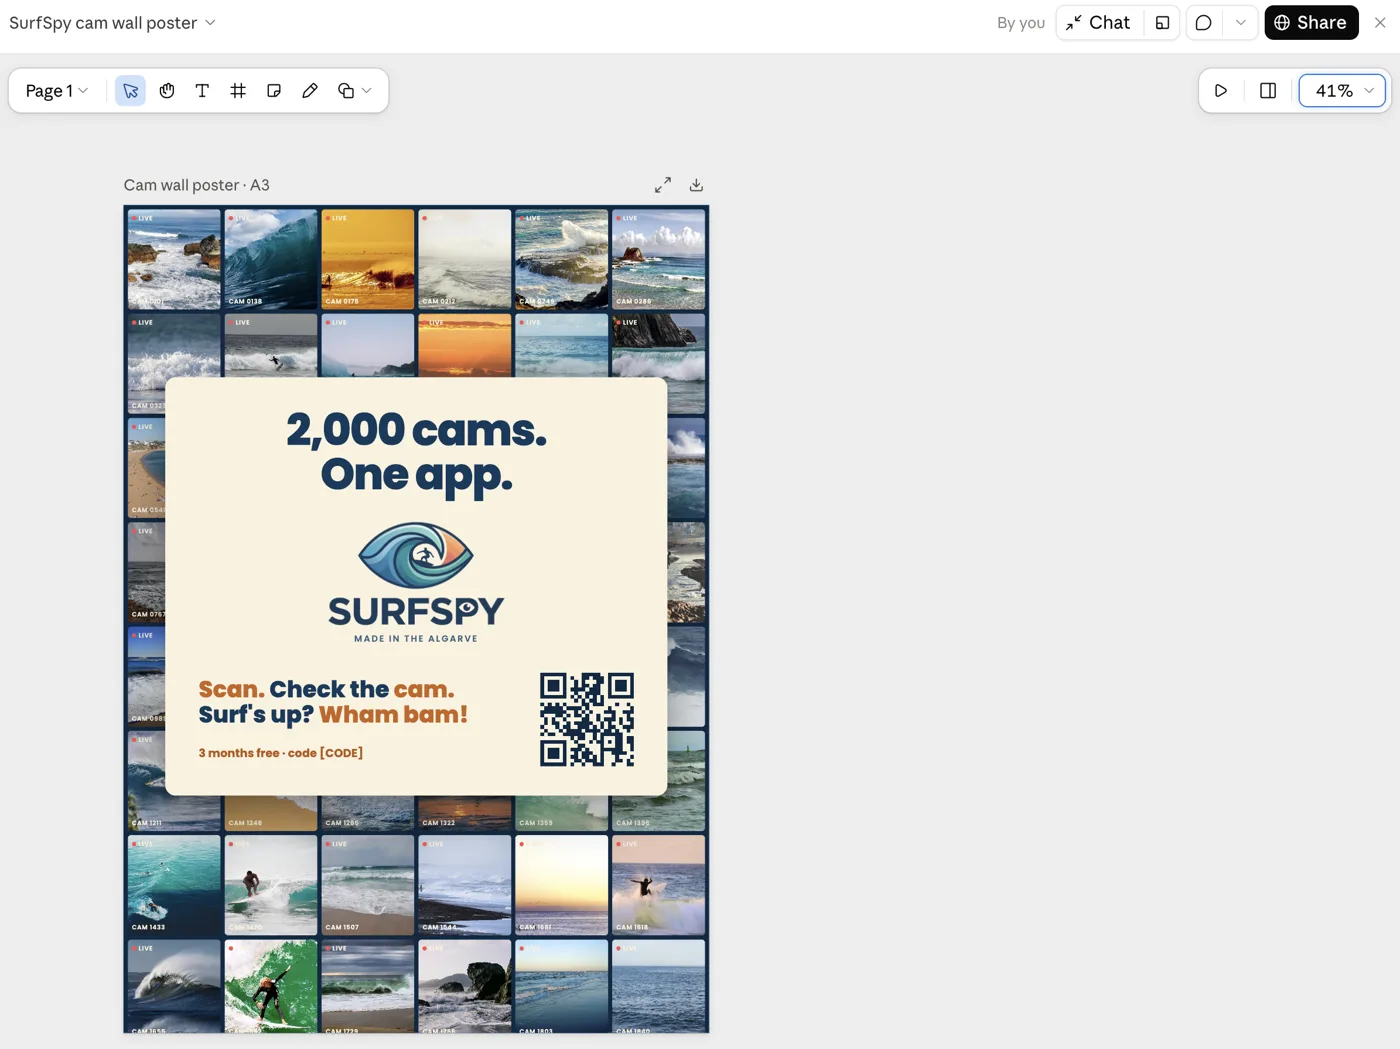Click the layout panel icon beside Chat

tap(1162, 22)
